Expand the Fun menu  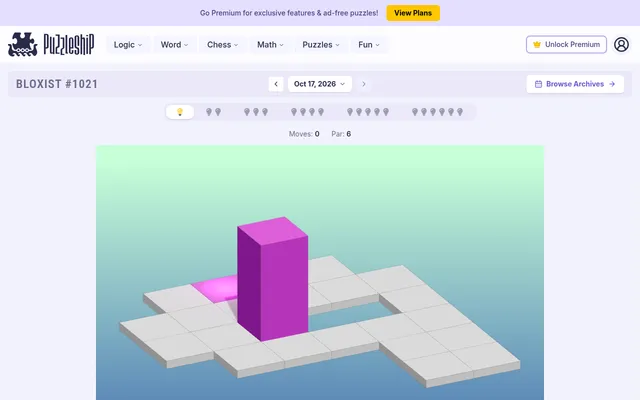[369, 44]
